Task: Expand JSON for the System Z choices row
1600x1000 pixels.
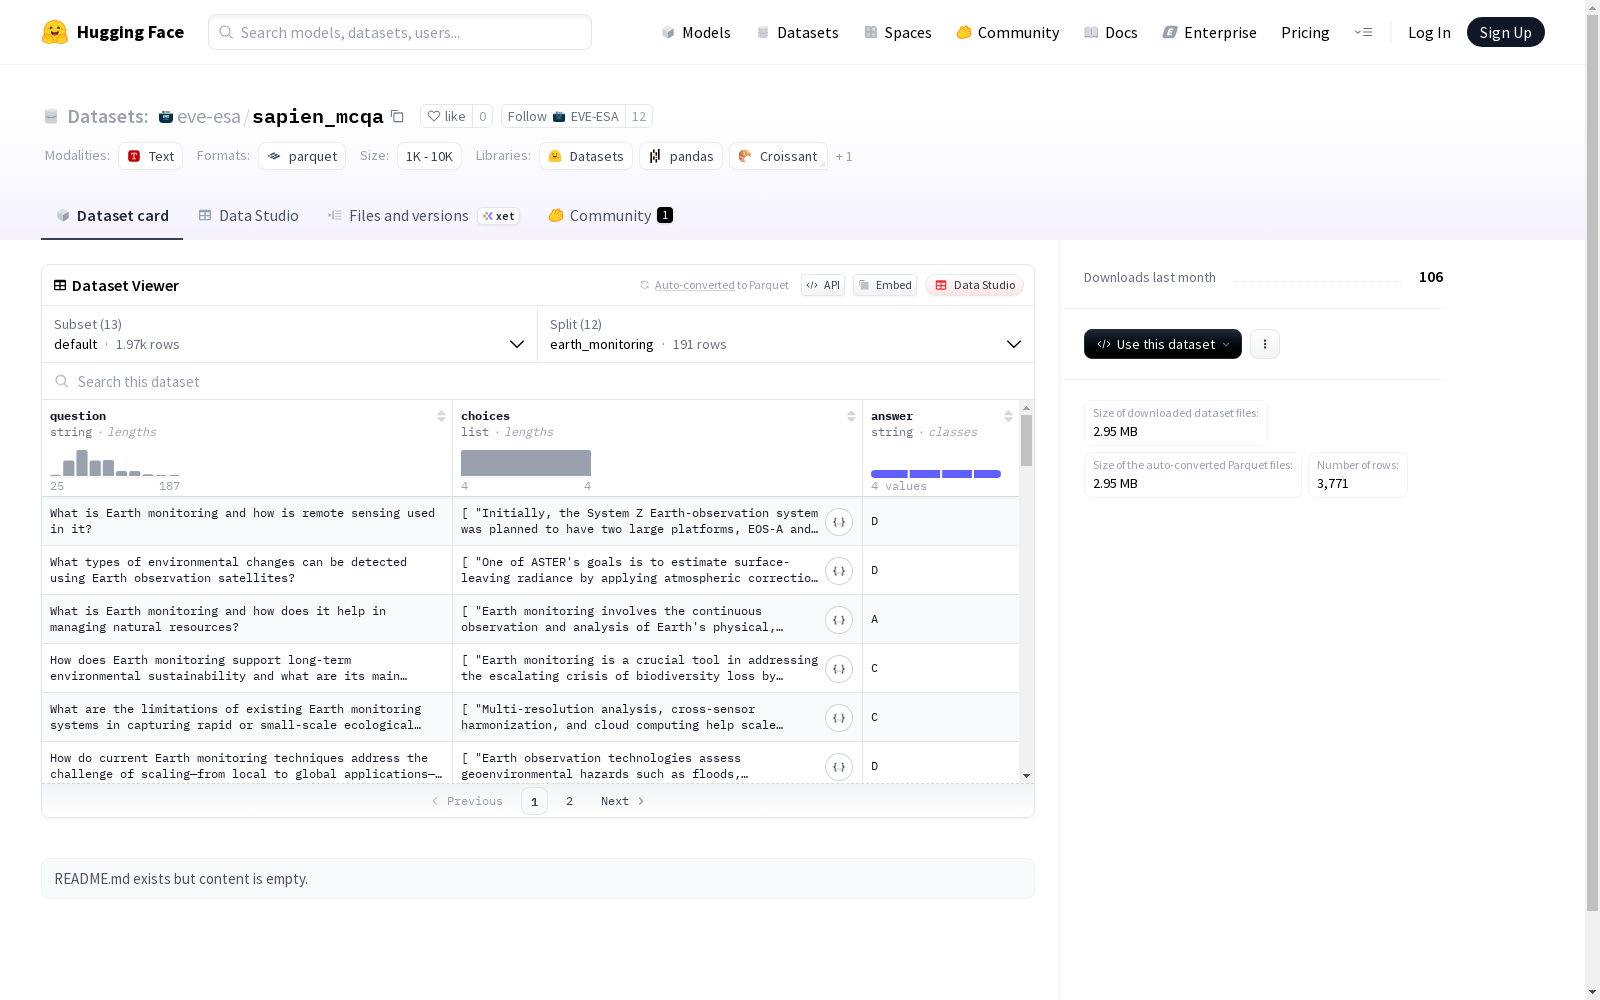Action: tap(839, 522)
